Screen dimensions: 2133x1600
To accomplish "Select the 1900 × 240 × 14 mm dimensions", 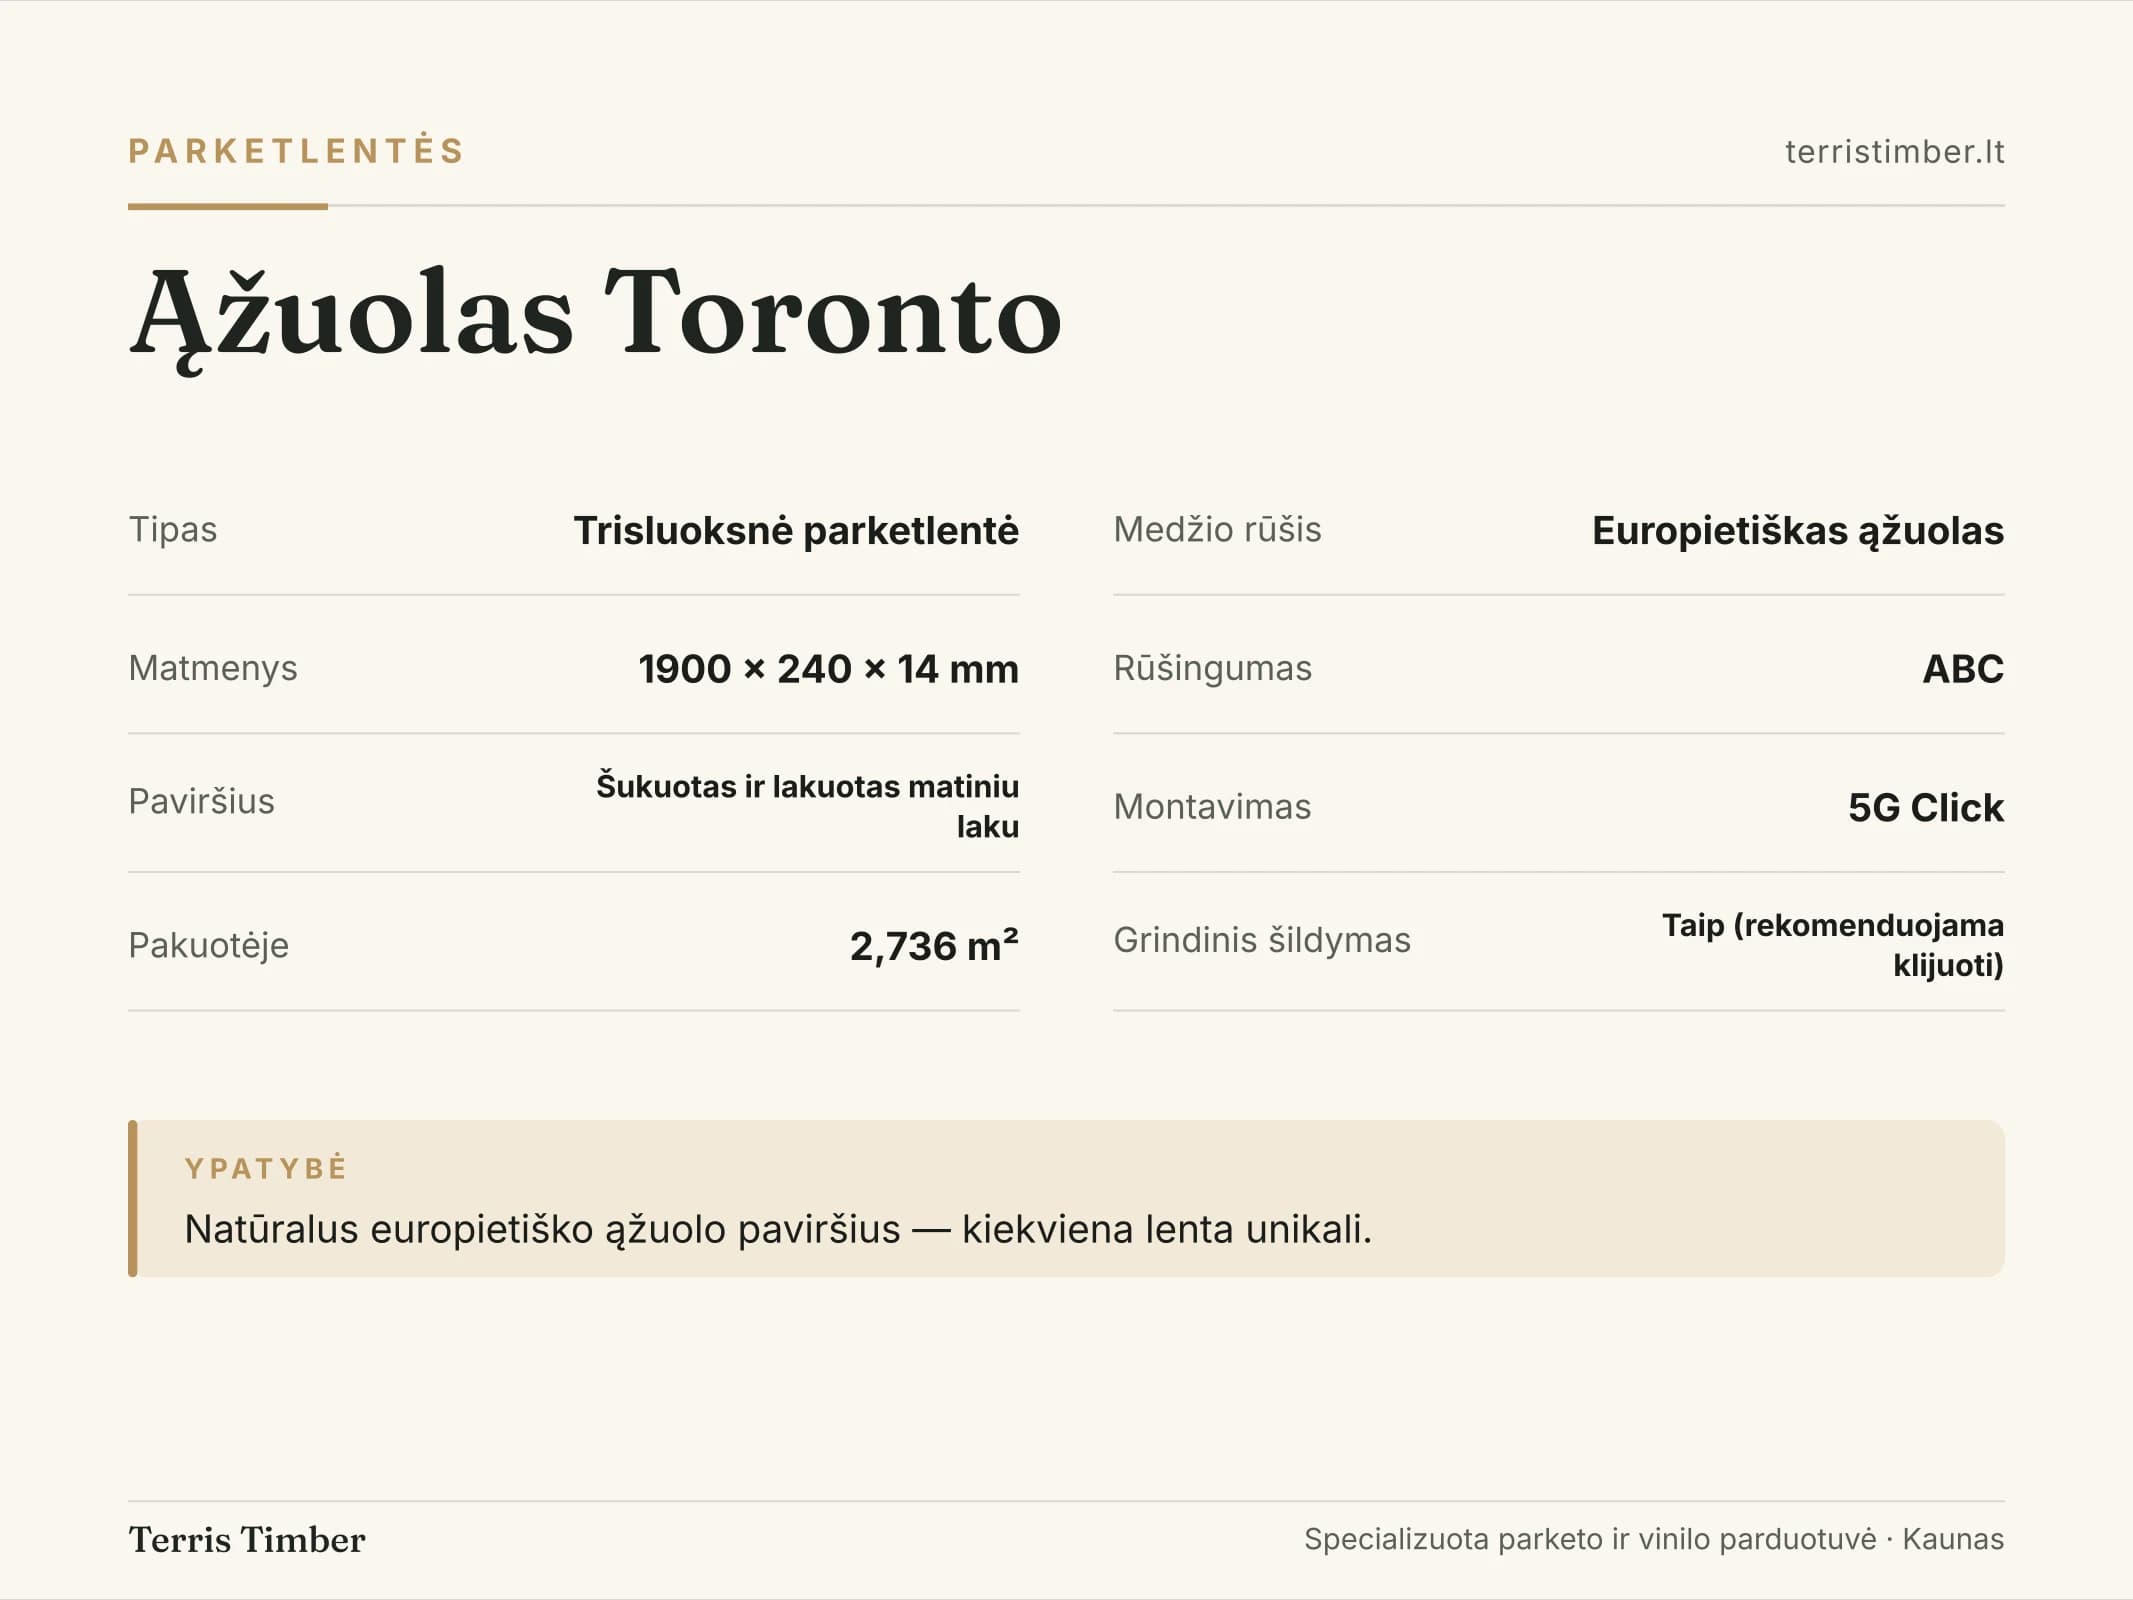I will tap(828, 669).
